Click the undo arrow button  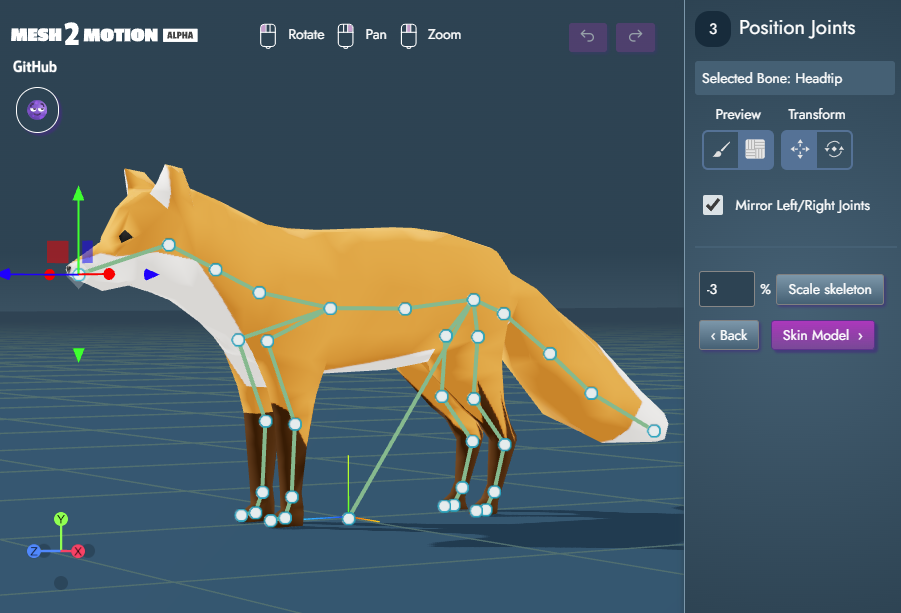[x=588, y=37]
